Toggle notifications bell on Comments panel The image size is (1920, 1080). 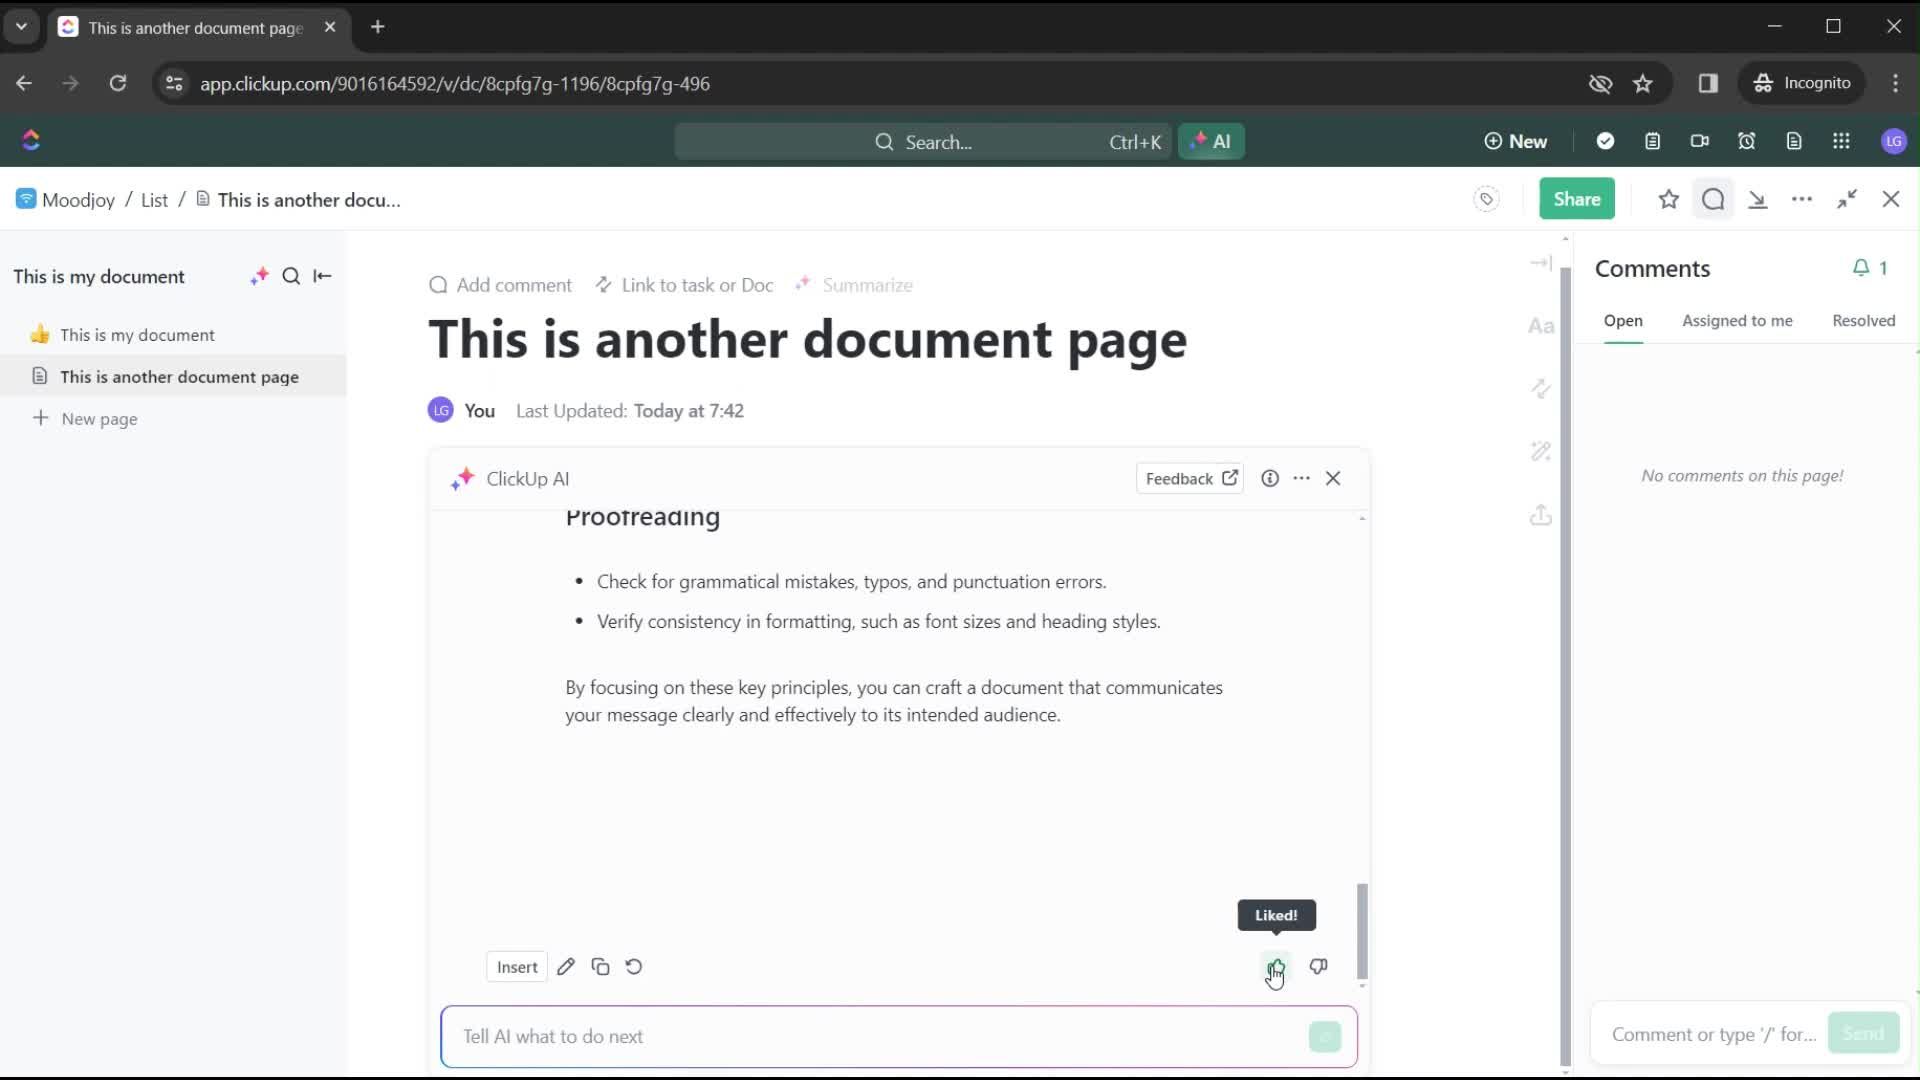1861,268
